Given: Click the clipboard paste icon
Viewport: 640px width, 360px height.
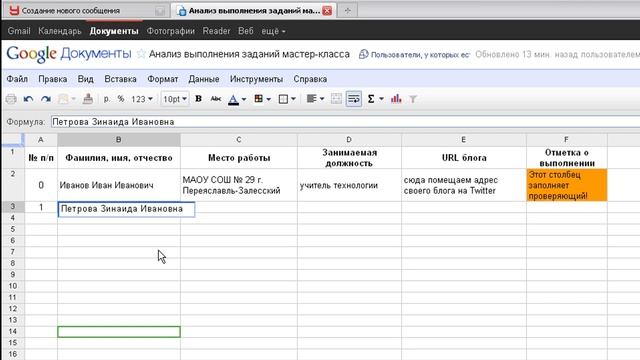Looking at the screenshot, I should (x=63, y=99).
